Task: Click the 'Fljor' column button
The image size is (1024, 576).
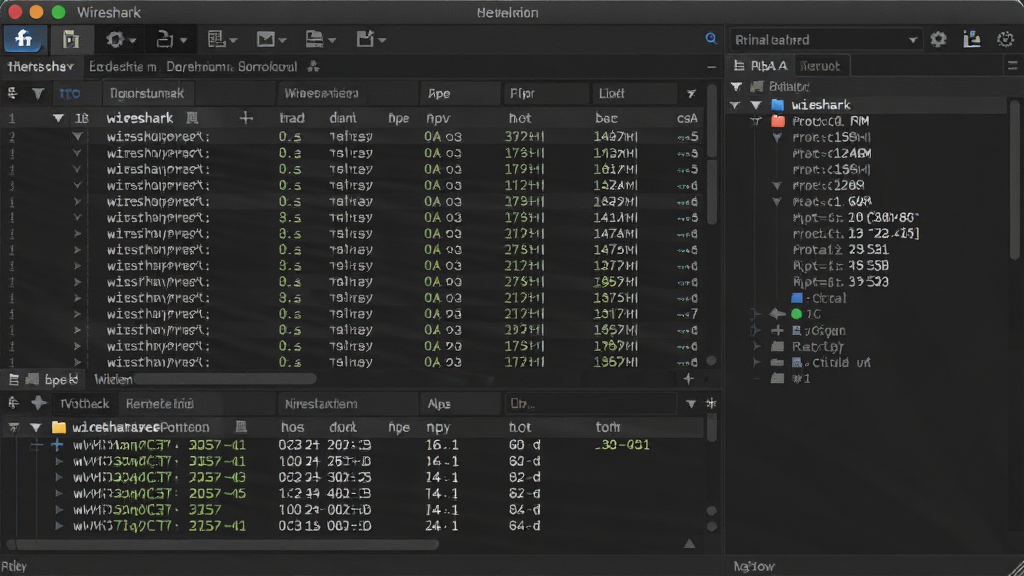Action: (x=546, y=93)
